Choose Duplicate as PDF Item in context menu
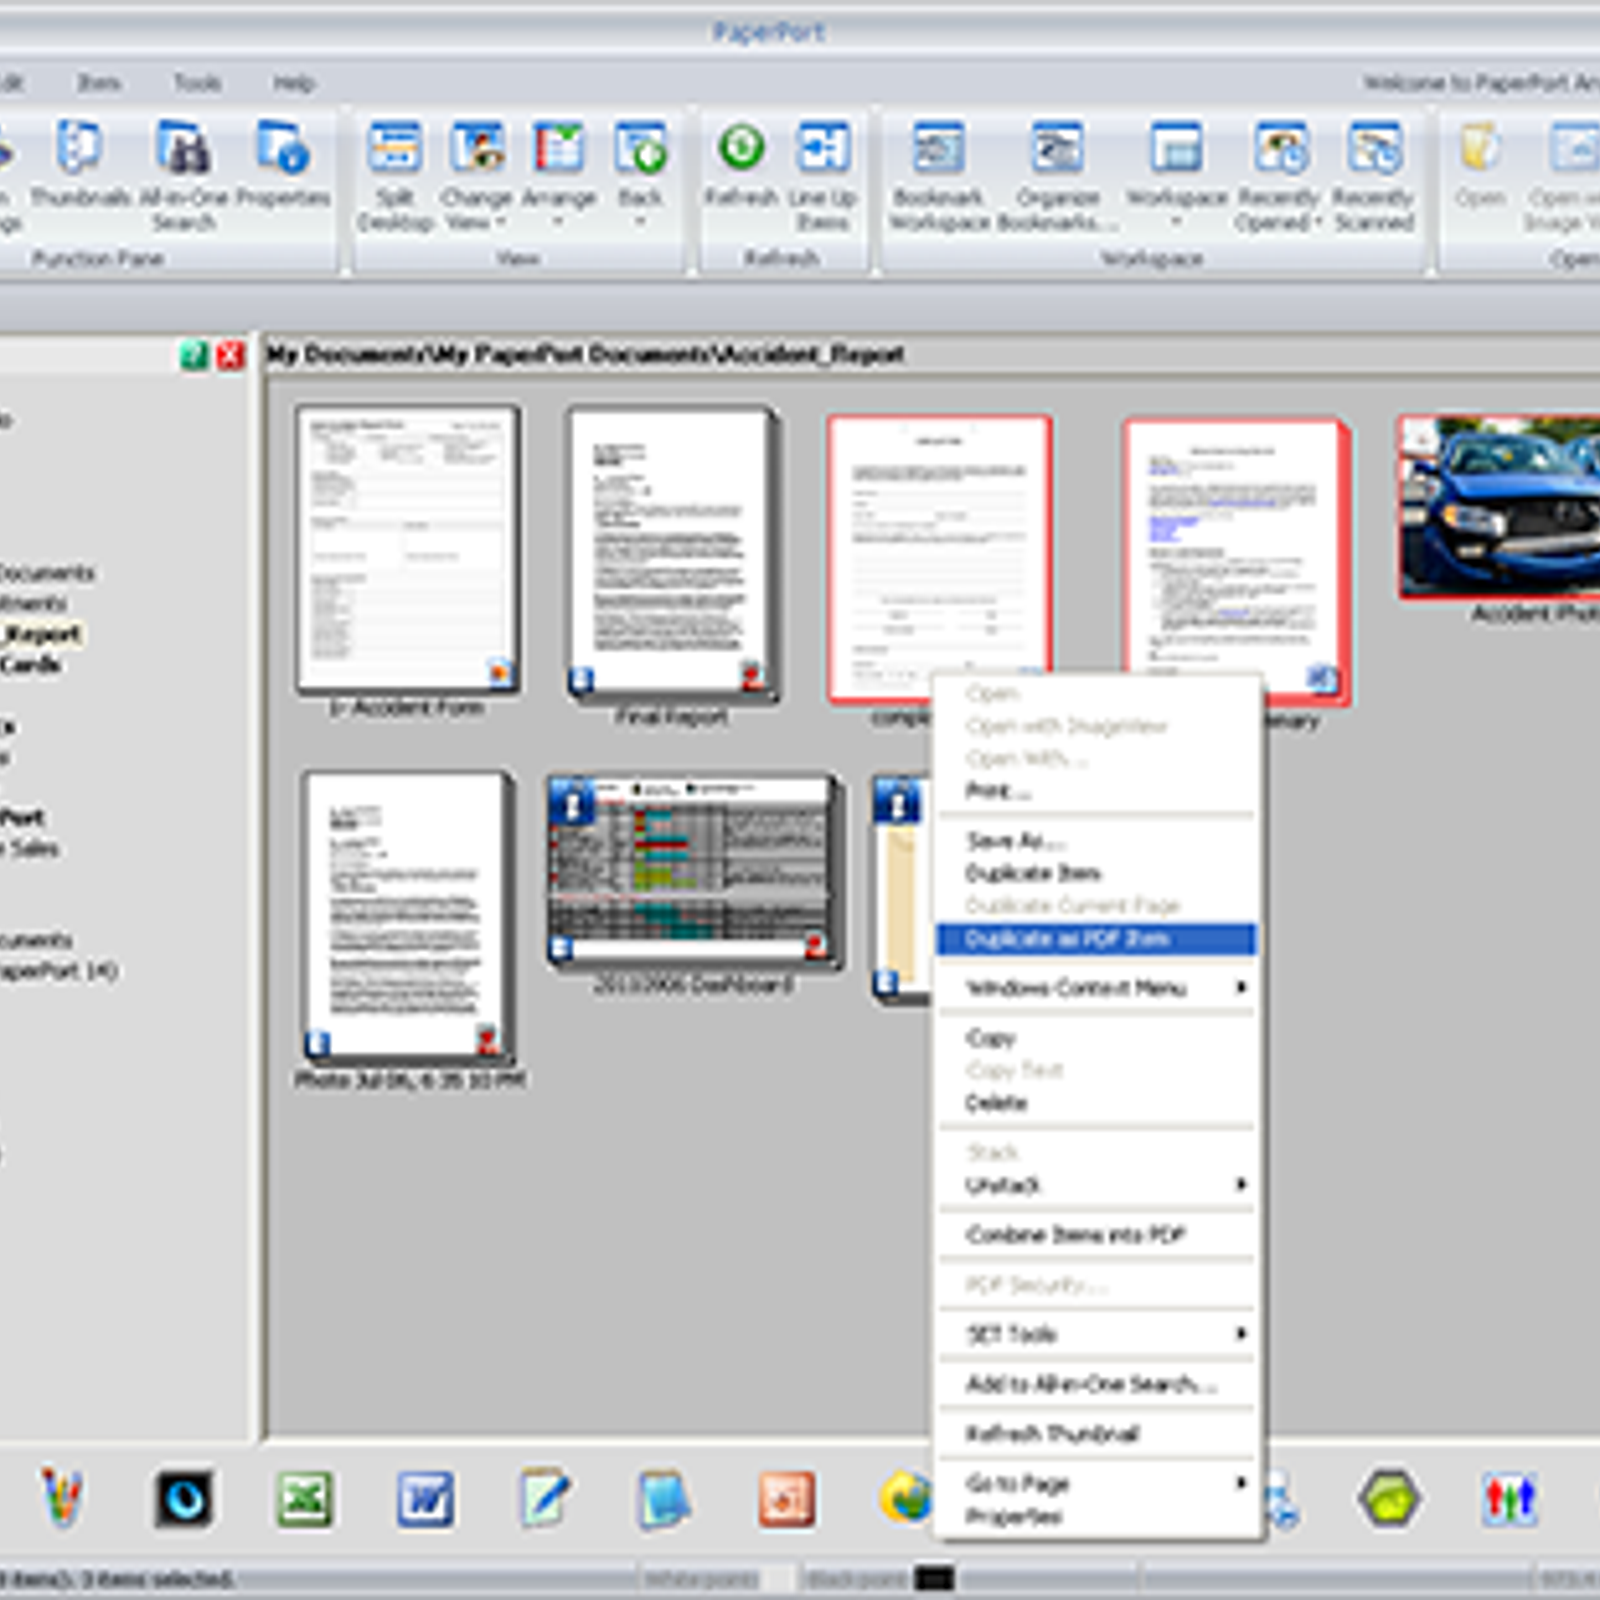 click(x=1096, y=939)
